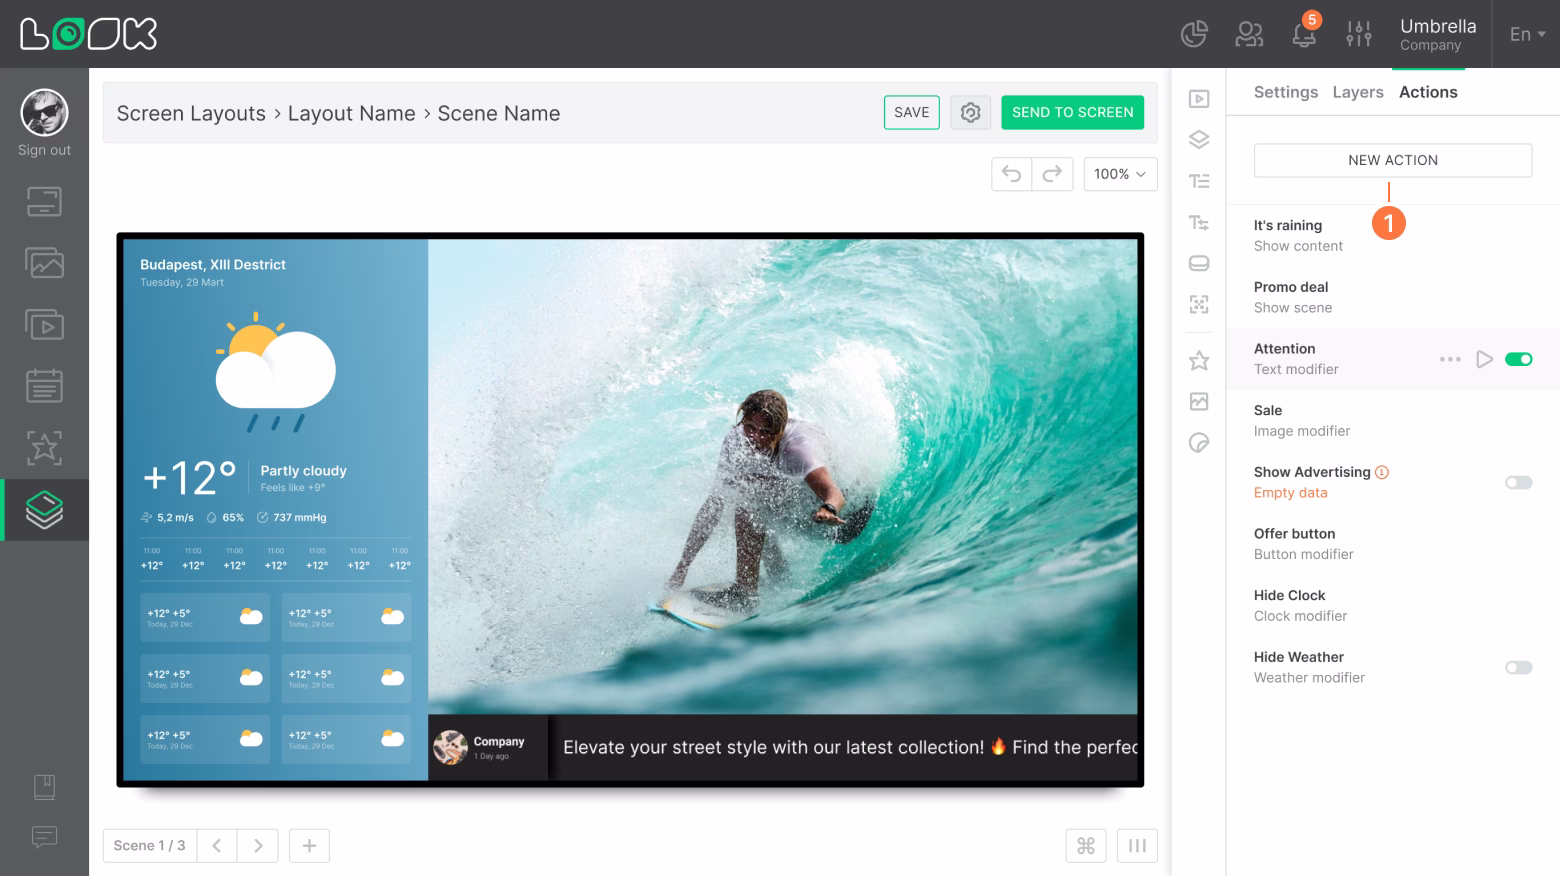Open the users icon in top bar
Viewport: 1560px width, 876px height.
[1249, 34]
